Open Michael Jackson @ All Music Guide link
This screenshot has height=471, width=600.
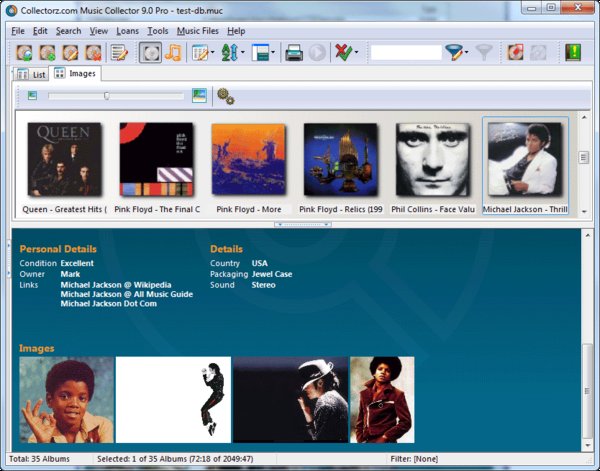[x=127, y=294]
